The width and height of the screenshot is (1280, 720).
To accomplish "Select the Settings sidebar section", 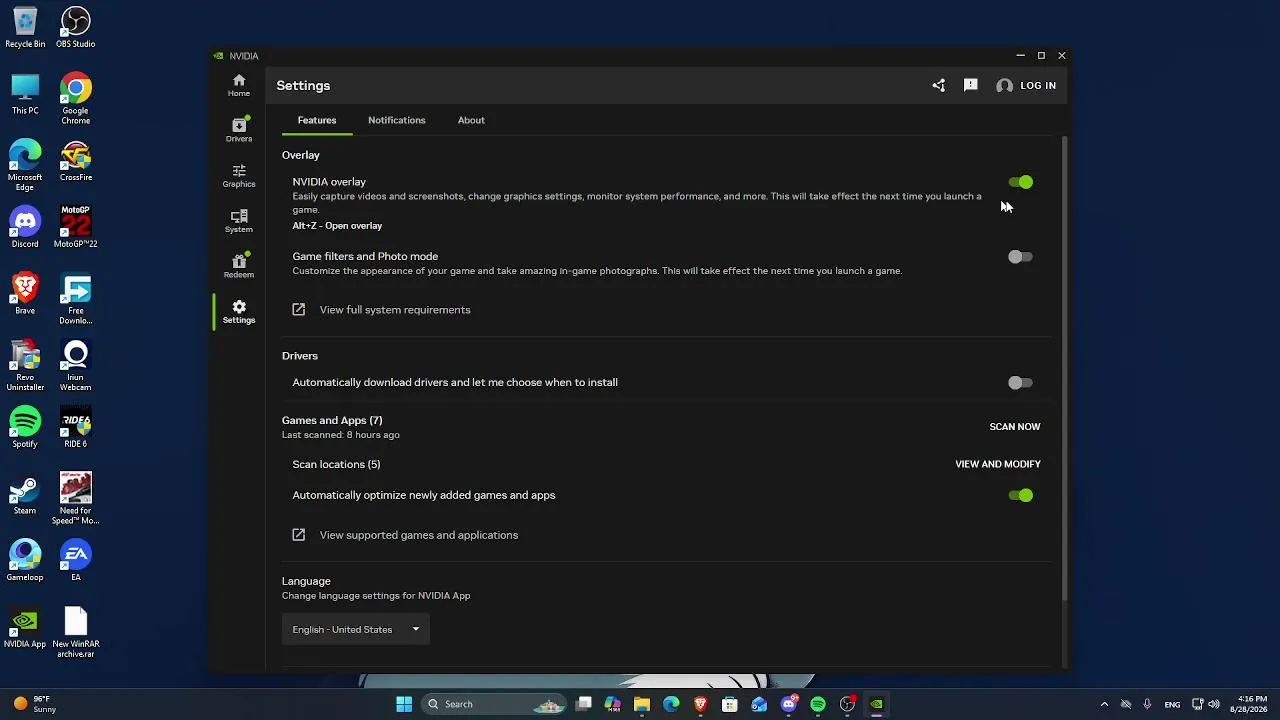I will click(238, 312).
